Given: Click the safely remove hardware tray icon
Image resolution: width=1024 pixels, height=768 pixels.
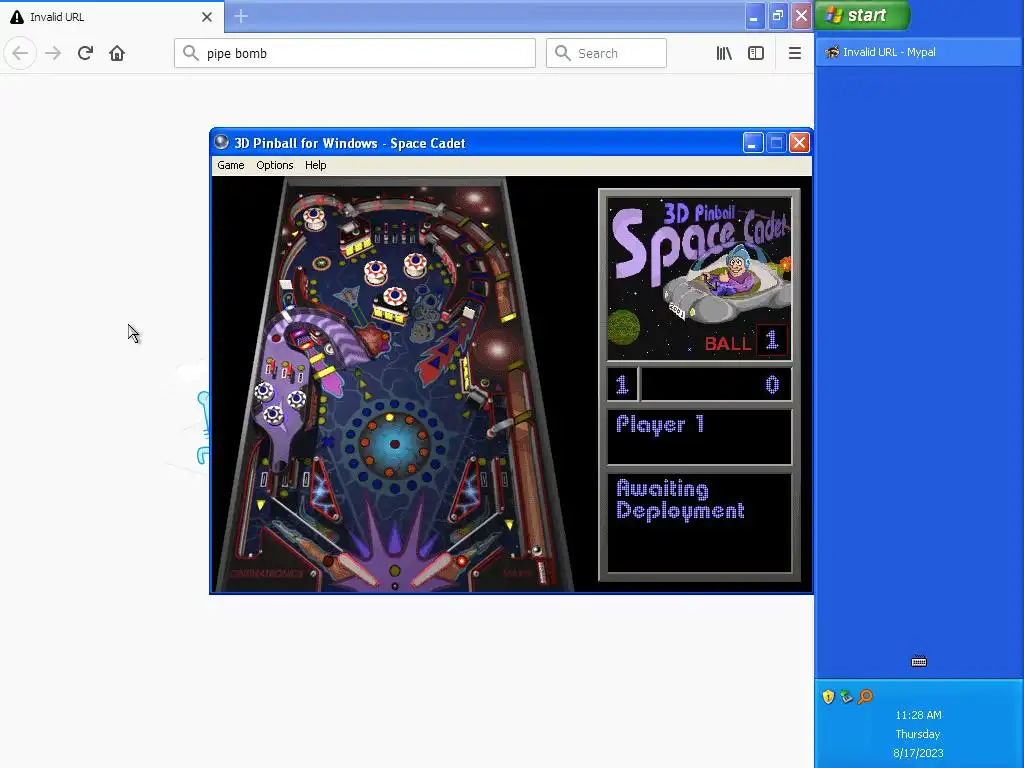Looking at the screenshot, I should coord(846,697).
